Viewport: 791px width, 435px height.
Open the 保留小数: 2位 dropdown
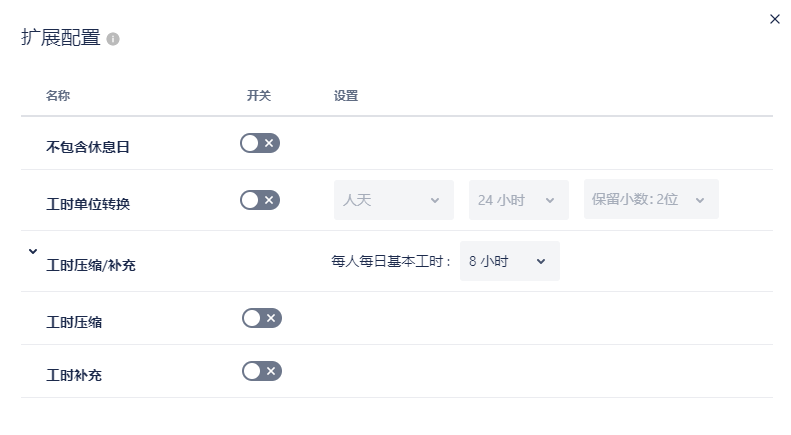pyautogui.click(x=651, y=200)
